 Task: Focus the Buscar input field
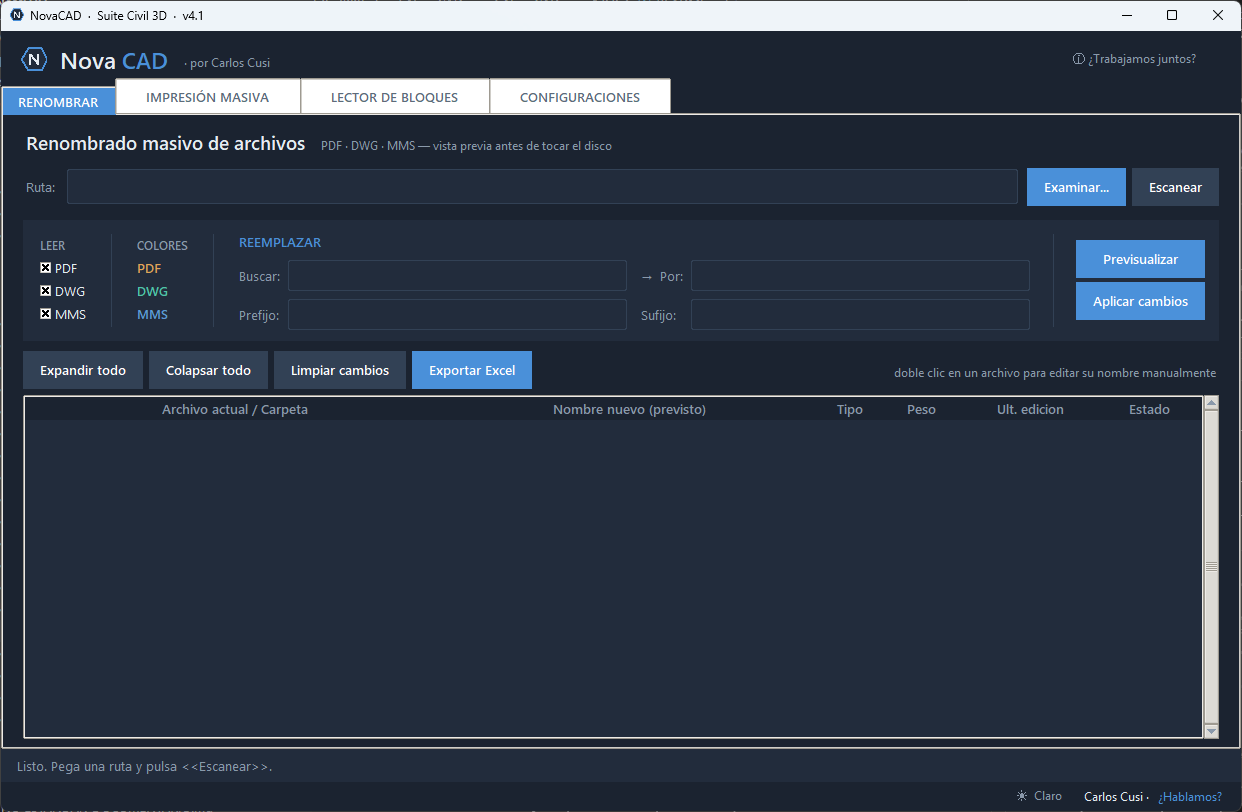pyautogui.click(x=457, y=276)
